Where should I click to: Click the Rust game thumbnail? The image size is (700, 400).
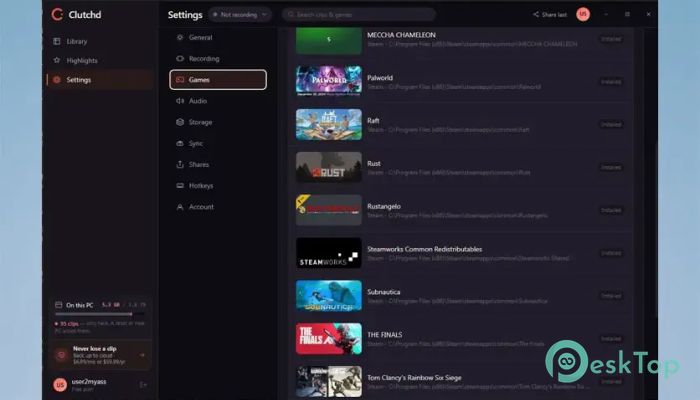point(329,167)
